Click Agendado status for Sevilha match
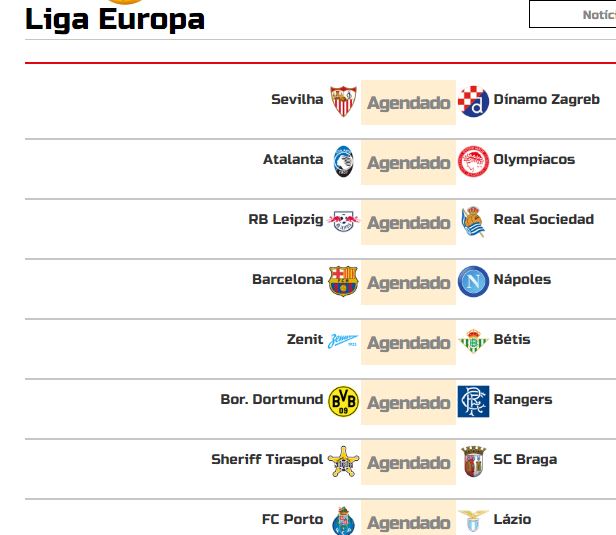 pyautogui.click(x=409, y=102)
